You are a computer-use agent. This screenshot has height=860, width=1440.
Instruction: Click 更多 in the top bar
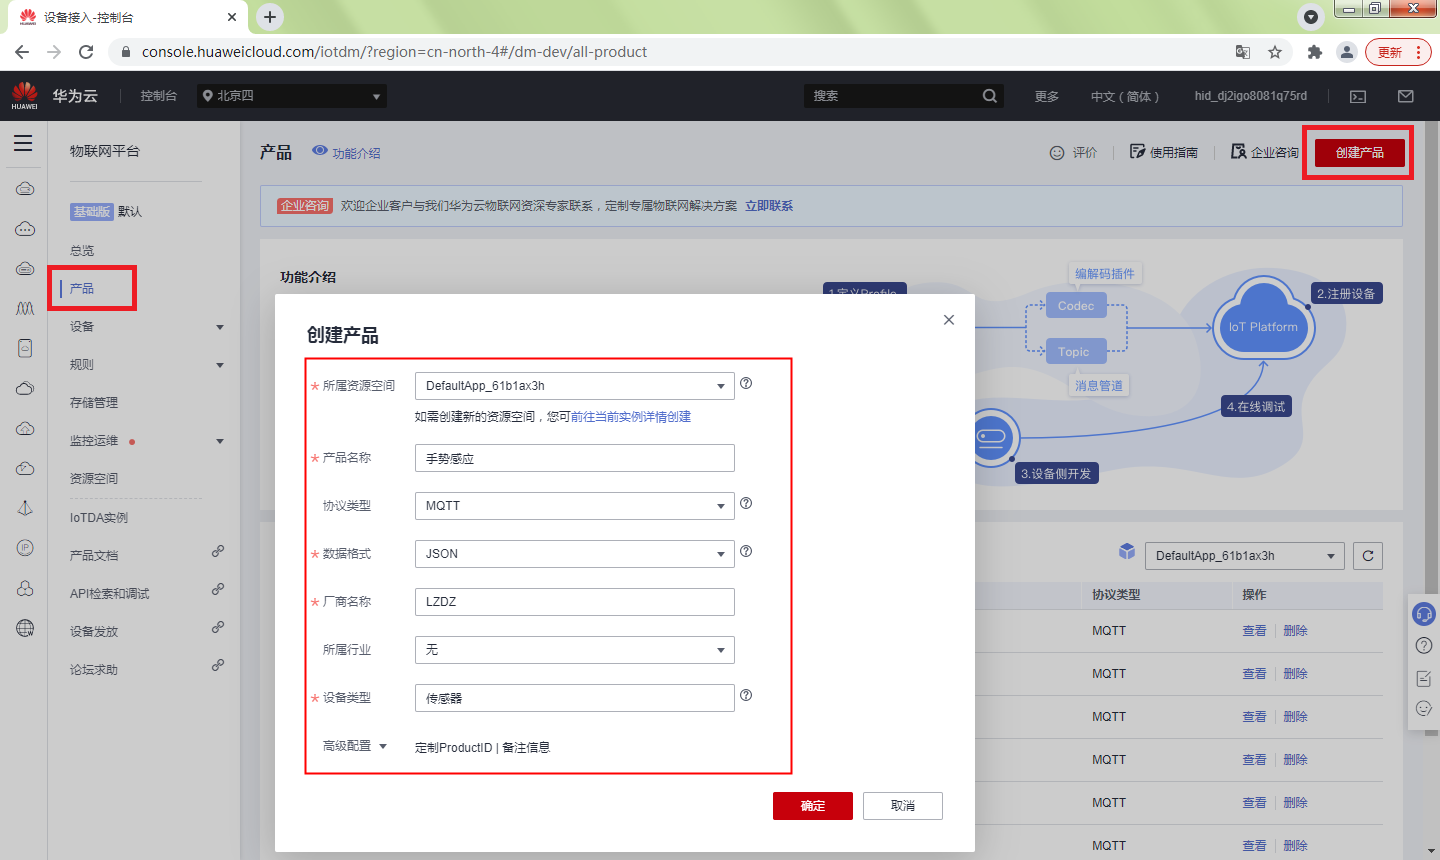1047,96
